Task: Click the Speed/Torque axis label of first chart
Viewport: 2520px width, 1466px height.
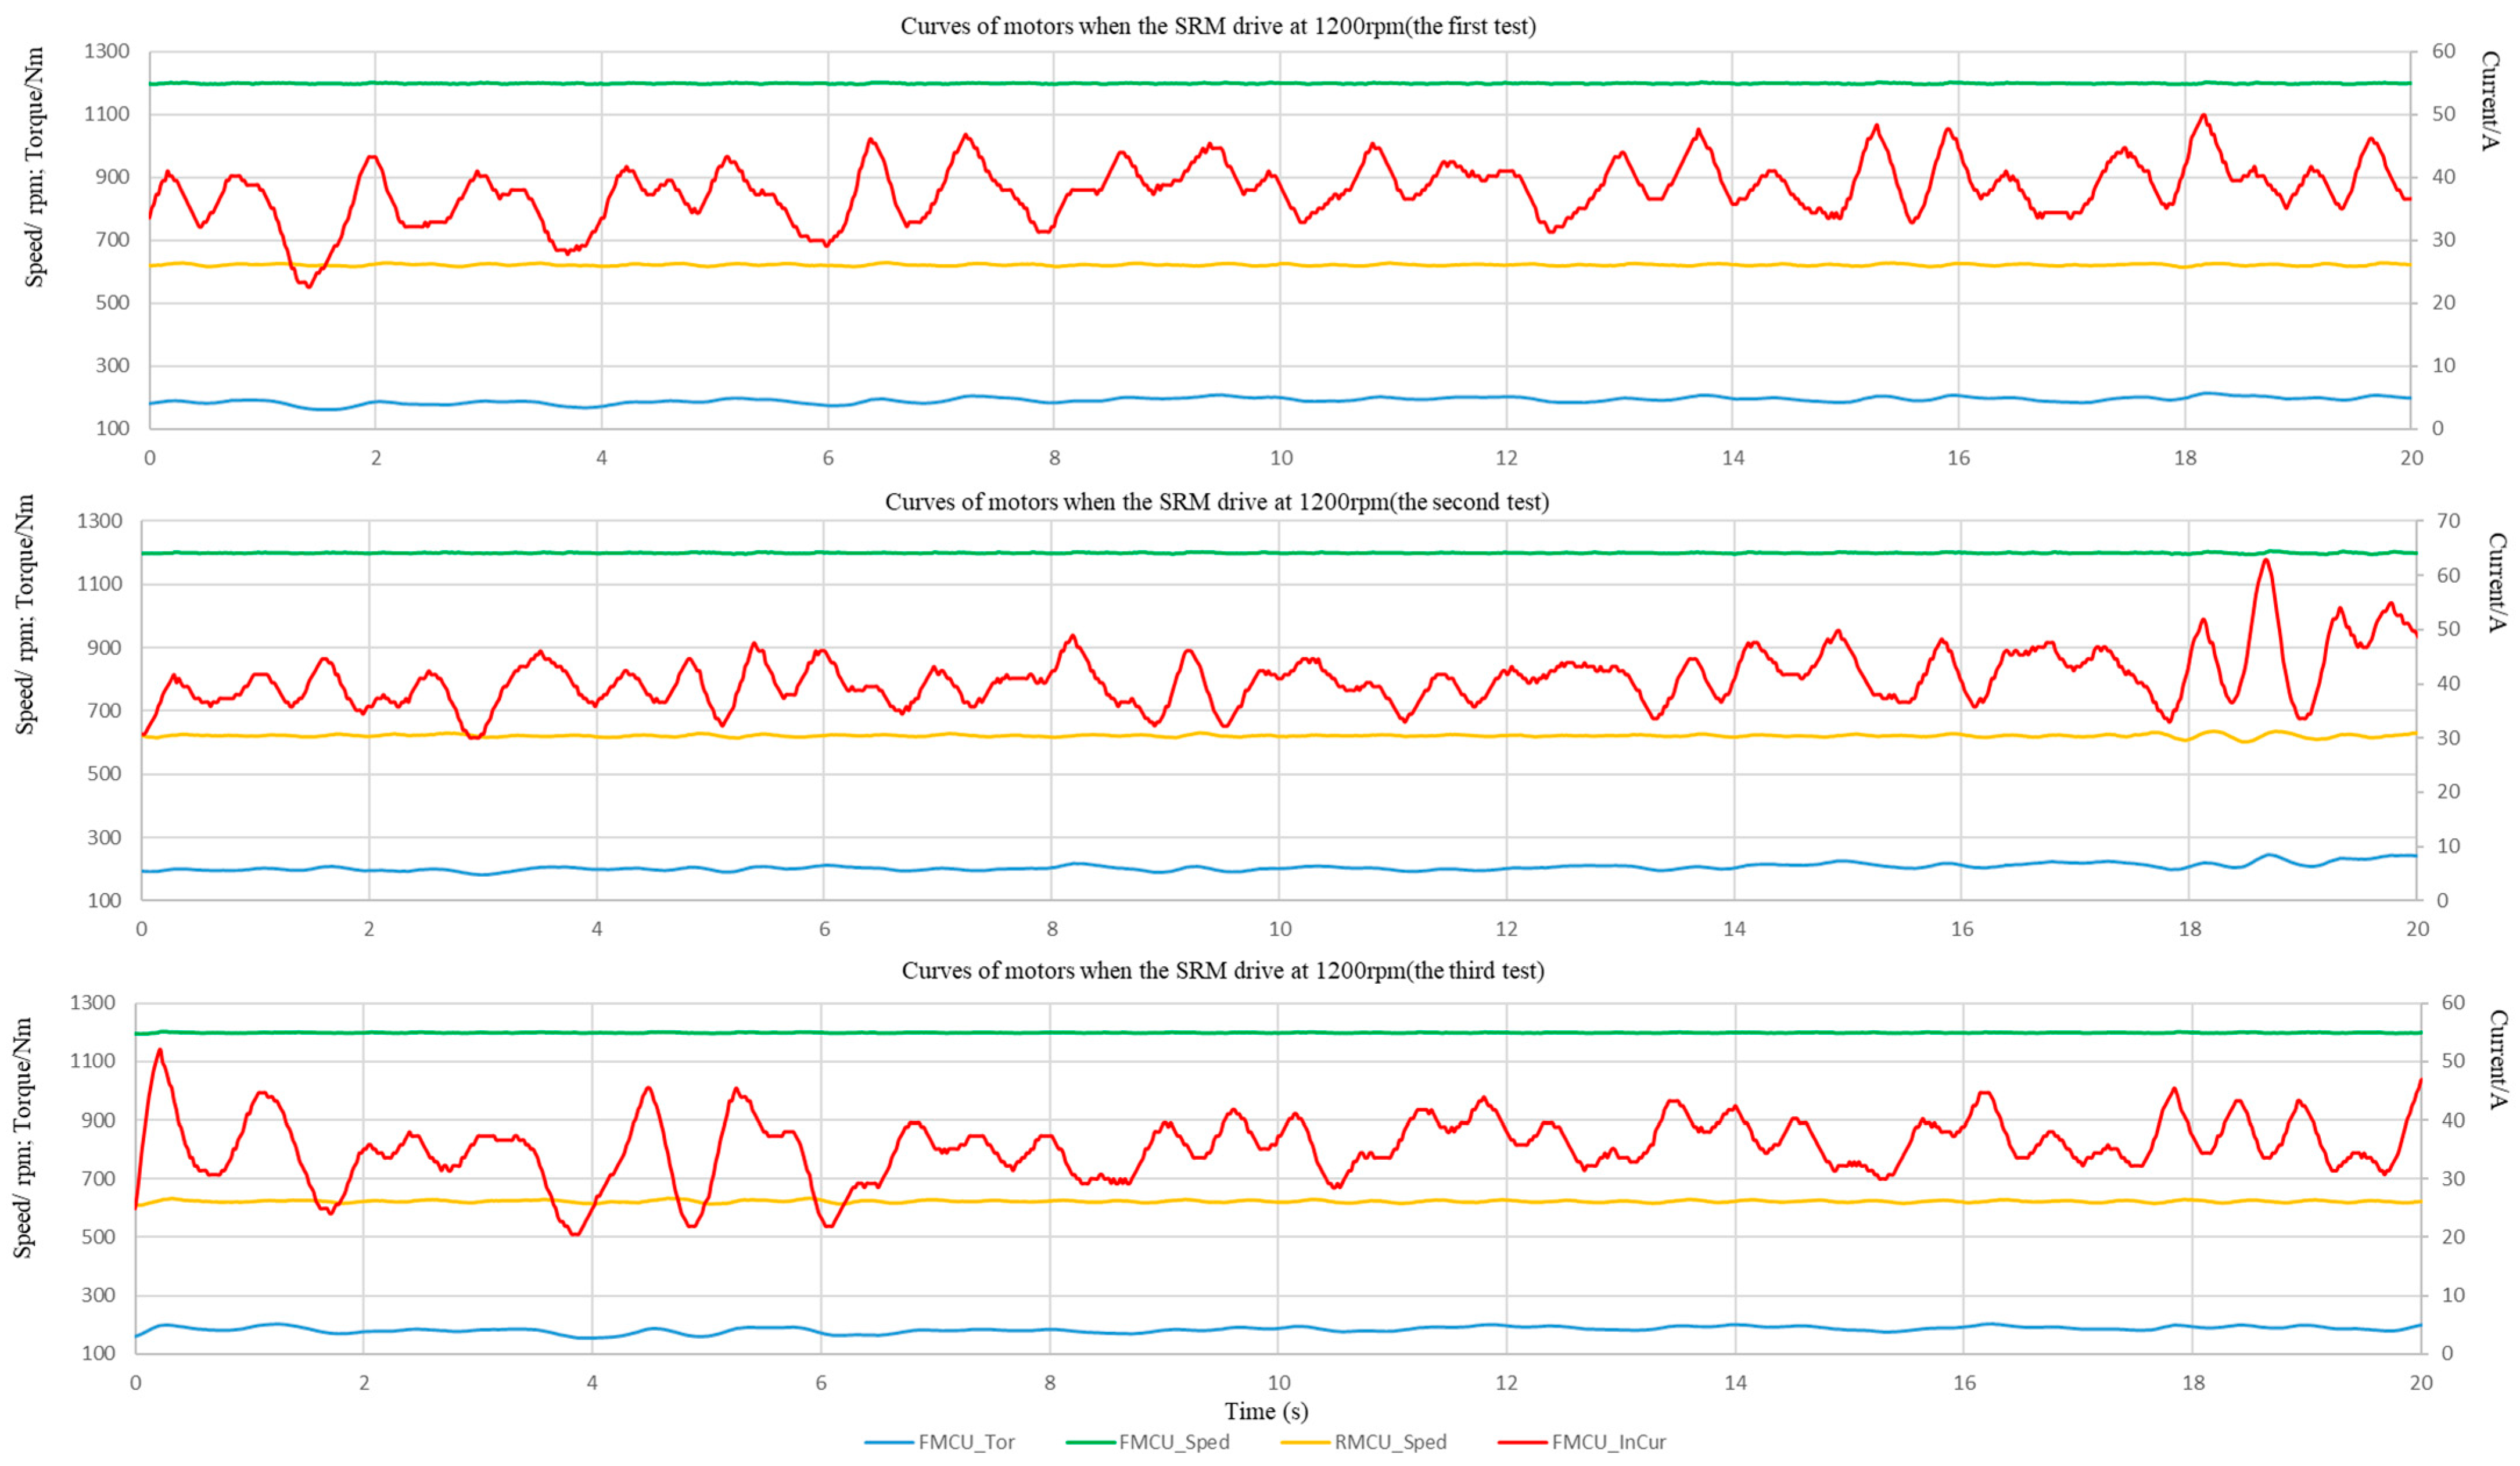Action: click(34, 167)
